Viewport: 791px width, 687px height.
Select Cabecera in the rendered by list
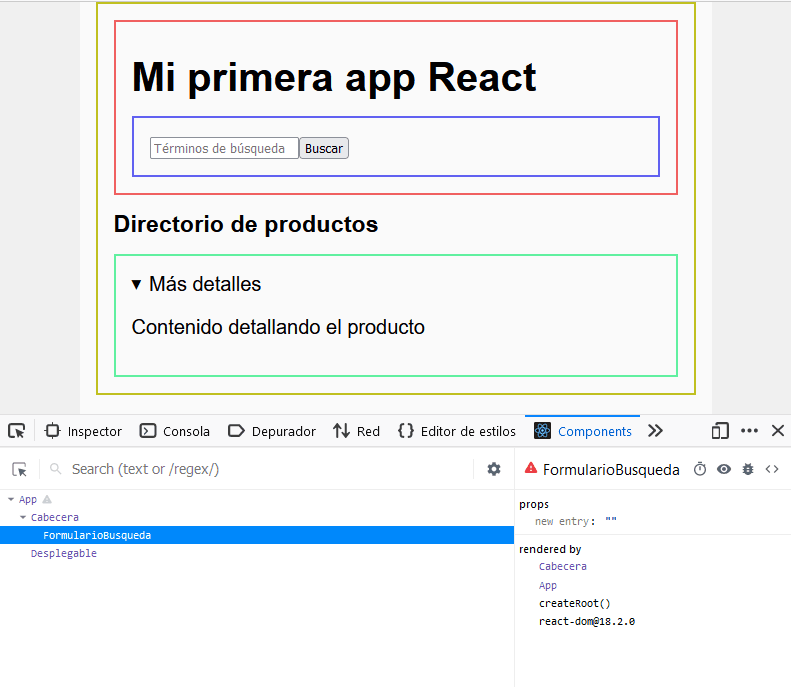(x=562, y=566)
